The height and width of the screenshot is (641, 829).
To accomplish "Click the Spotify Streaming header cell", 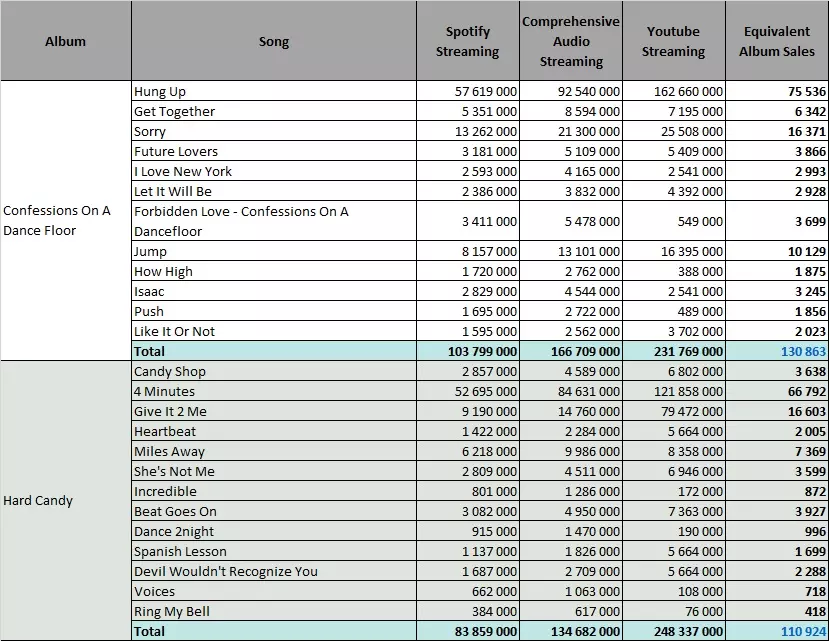I will [x=468, y=41].
